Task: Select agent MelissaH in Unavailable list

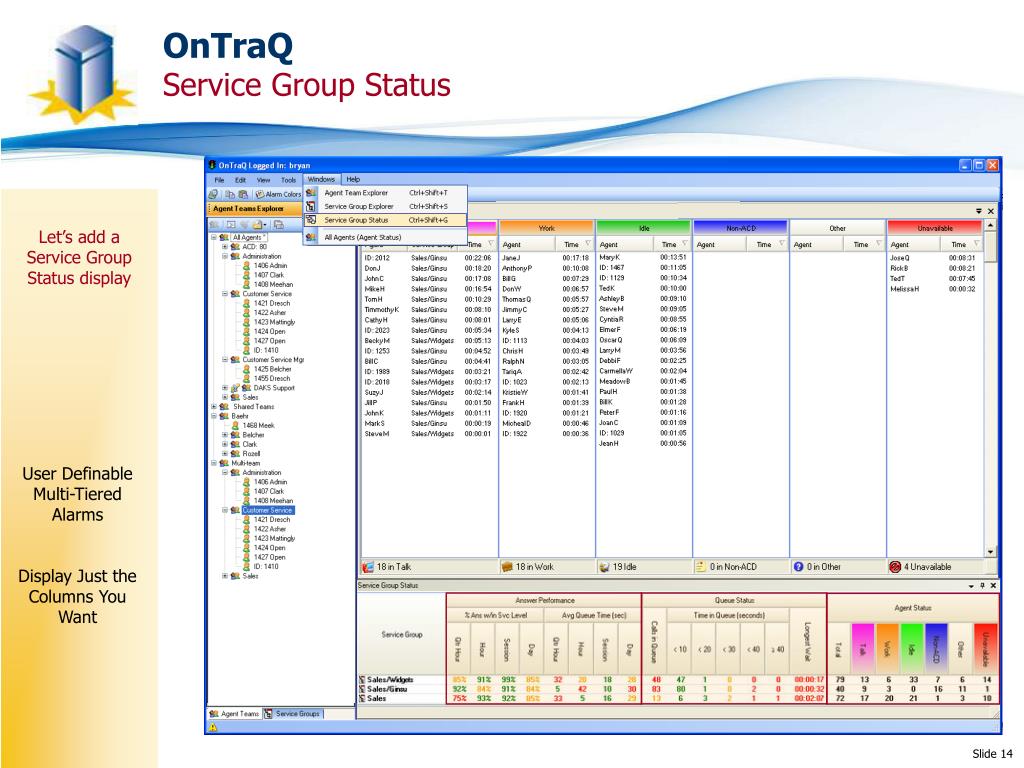Action: coord(904,289)
